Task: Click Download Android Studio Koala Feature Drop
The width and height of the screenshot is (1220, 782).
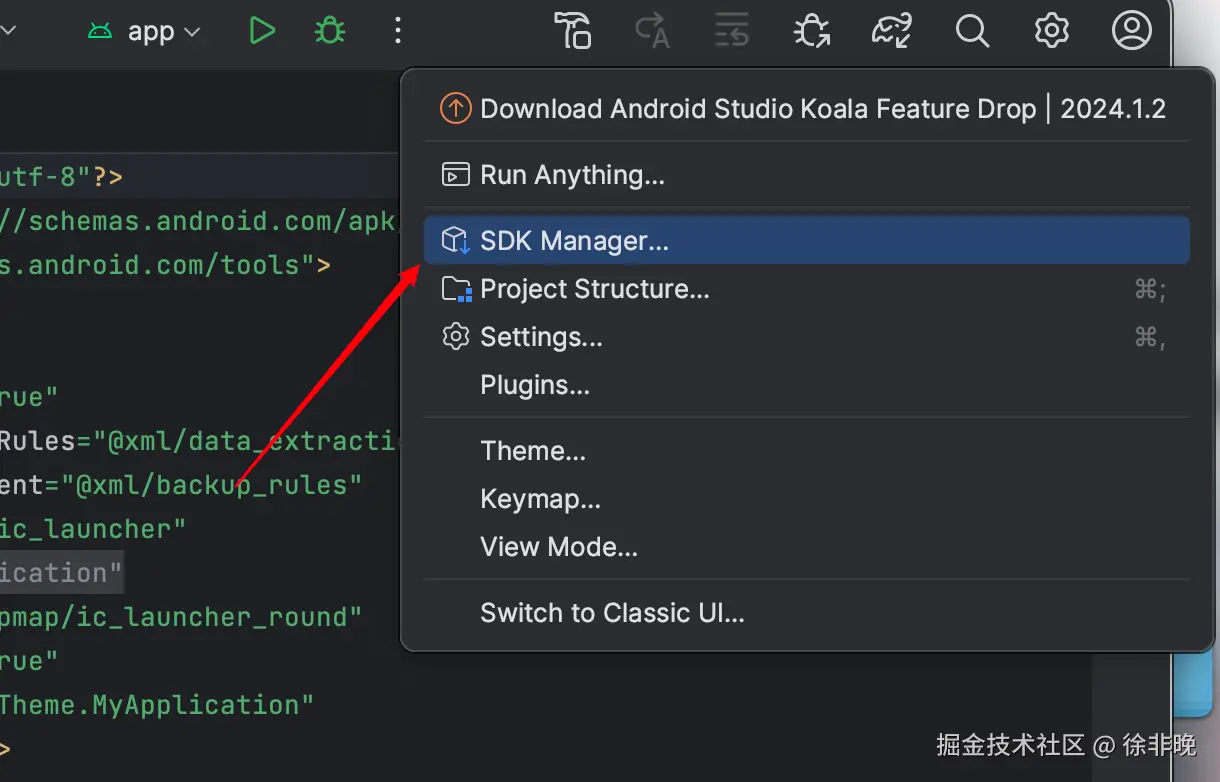Action: coord(822,109)
